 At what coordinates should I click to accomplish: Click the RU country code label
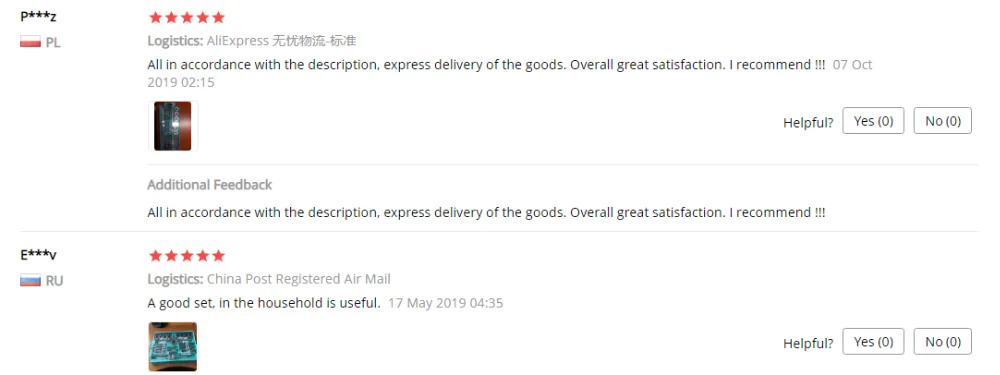point(54,281)
